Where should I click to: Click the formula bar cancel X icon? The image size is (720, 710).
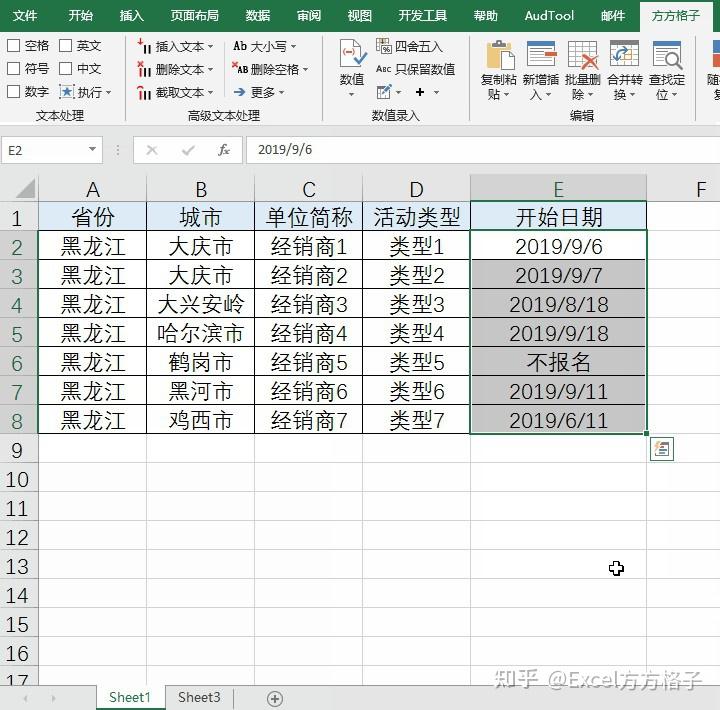click(152, 150)
